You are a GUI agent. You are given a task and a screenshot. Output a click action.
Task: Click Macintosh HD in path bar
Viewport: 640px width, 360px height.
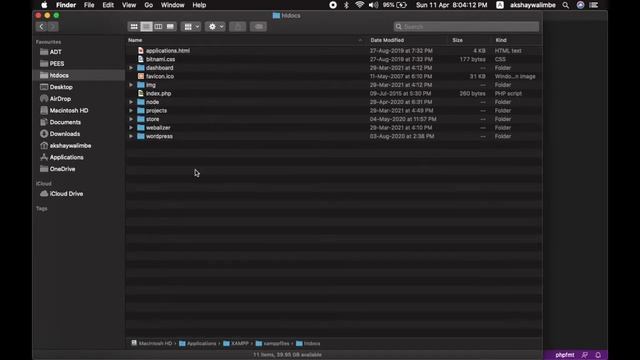(x=151, y=343)
